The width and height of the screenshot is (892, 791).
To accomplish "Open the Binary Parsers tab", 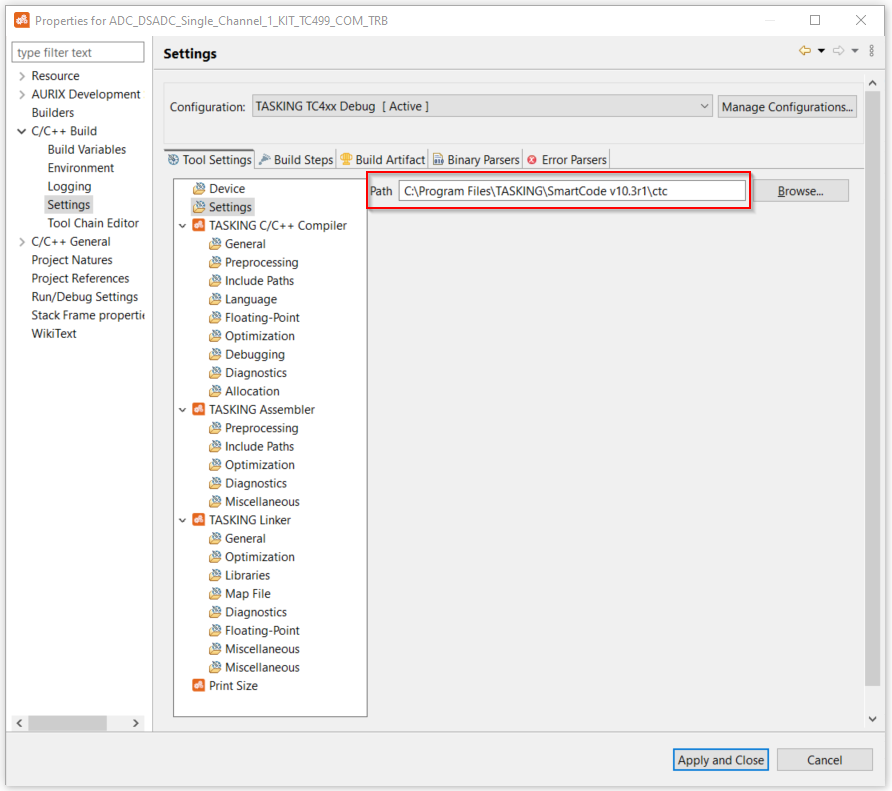I will [x=476, y=159].
